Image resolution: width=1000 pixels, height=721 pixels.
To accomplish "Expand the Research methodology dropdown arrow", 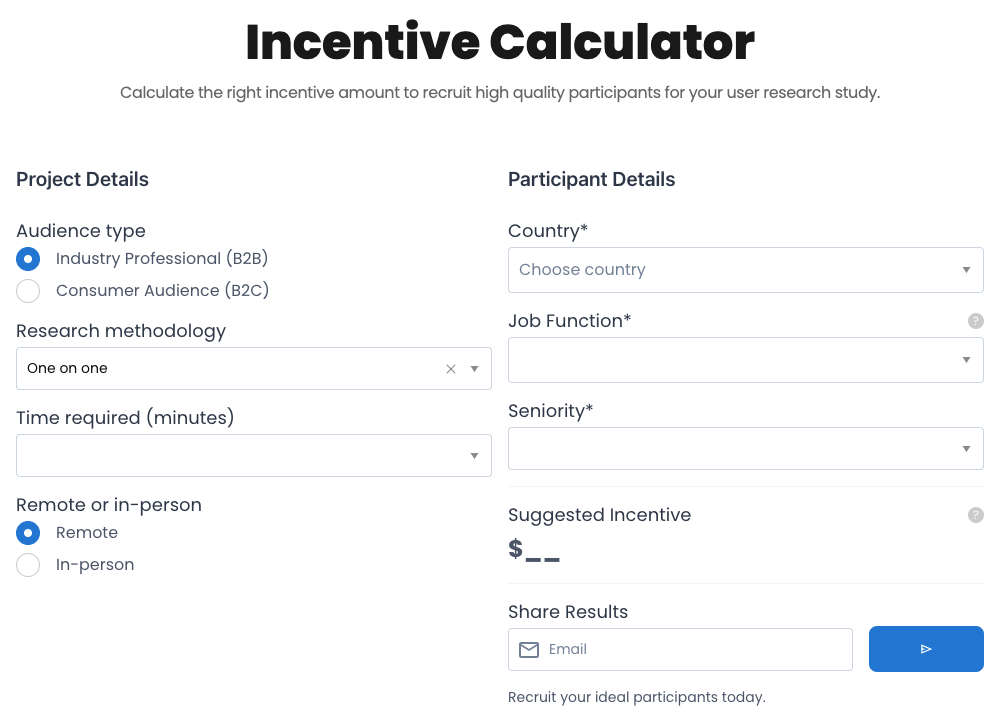I will point(474,368).
